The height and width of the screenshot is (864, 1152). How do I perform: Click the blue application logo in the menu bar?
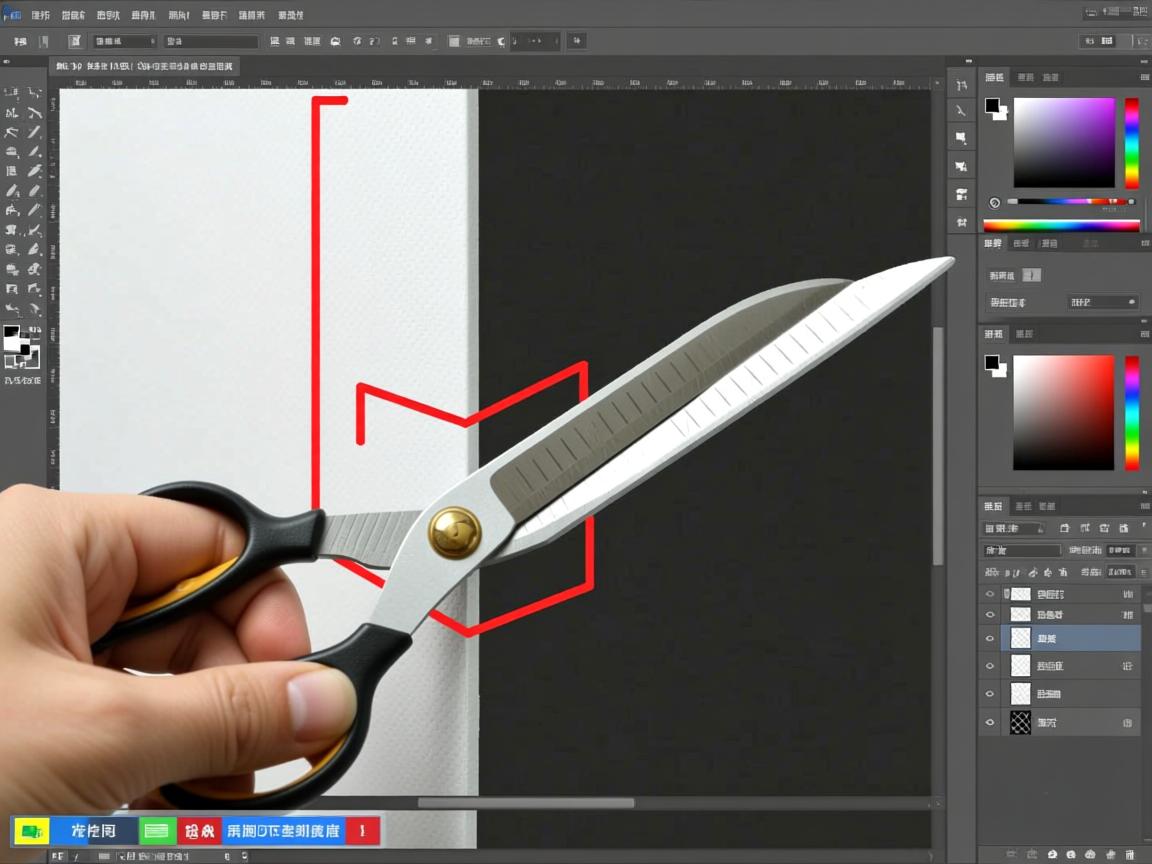click(x=12, y=14)
